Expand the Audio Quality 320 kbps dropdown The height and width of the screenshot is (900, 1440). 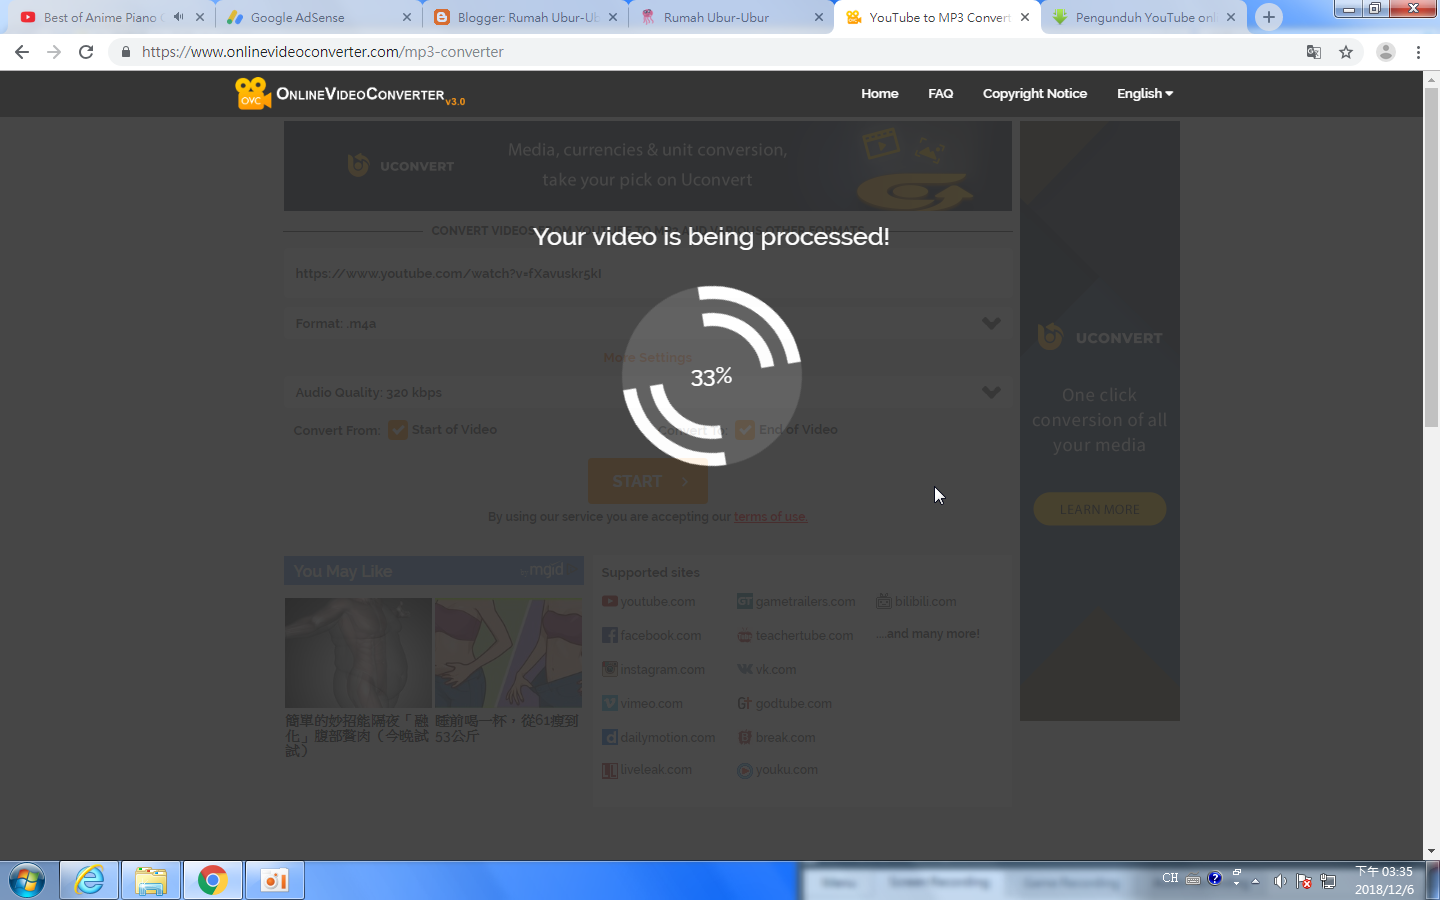point(990,392)
